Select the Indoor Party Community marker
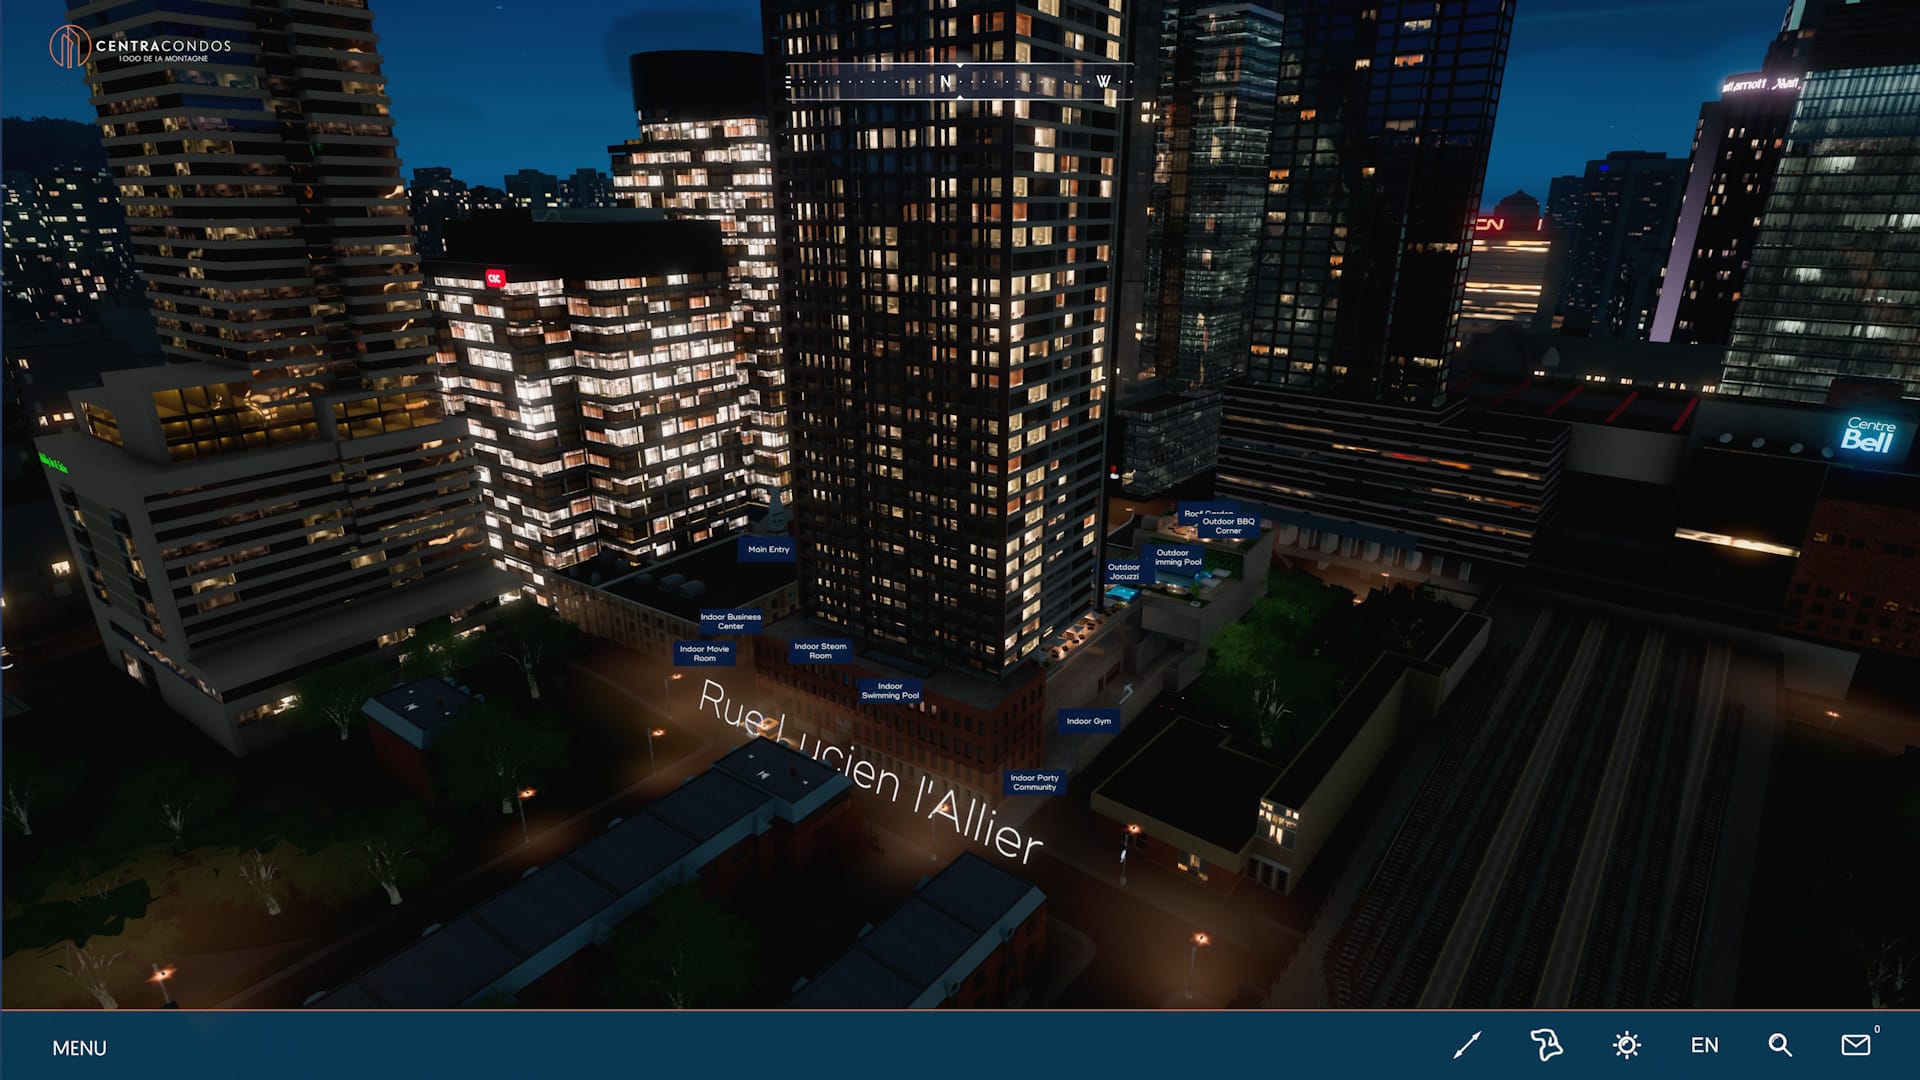Viewport: 1920px width, 1080px height. (x=1034, y=782)
